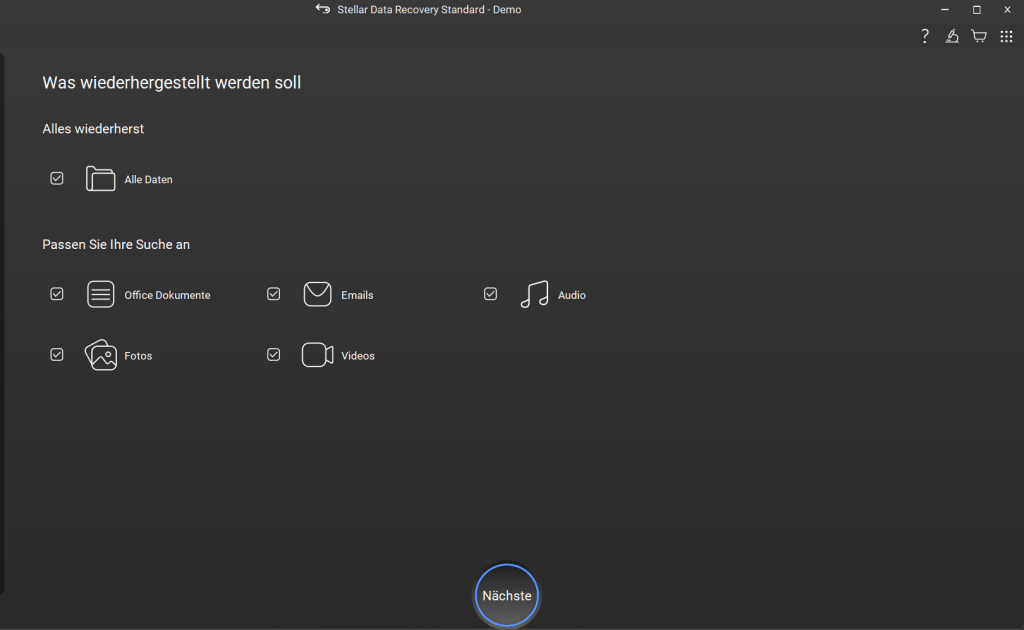Uncheck the Fotos checkbox
Image resolution: width=1024 pixels, height=630 pixels.
tap(57, 354)
